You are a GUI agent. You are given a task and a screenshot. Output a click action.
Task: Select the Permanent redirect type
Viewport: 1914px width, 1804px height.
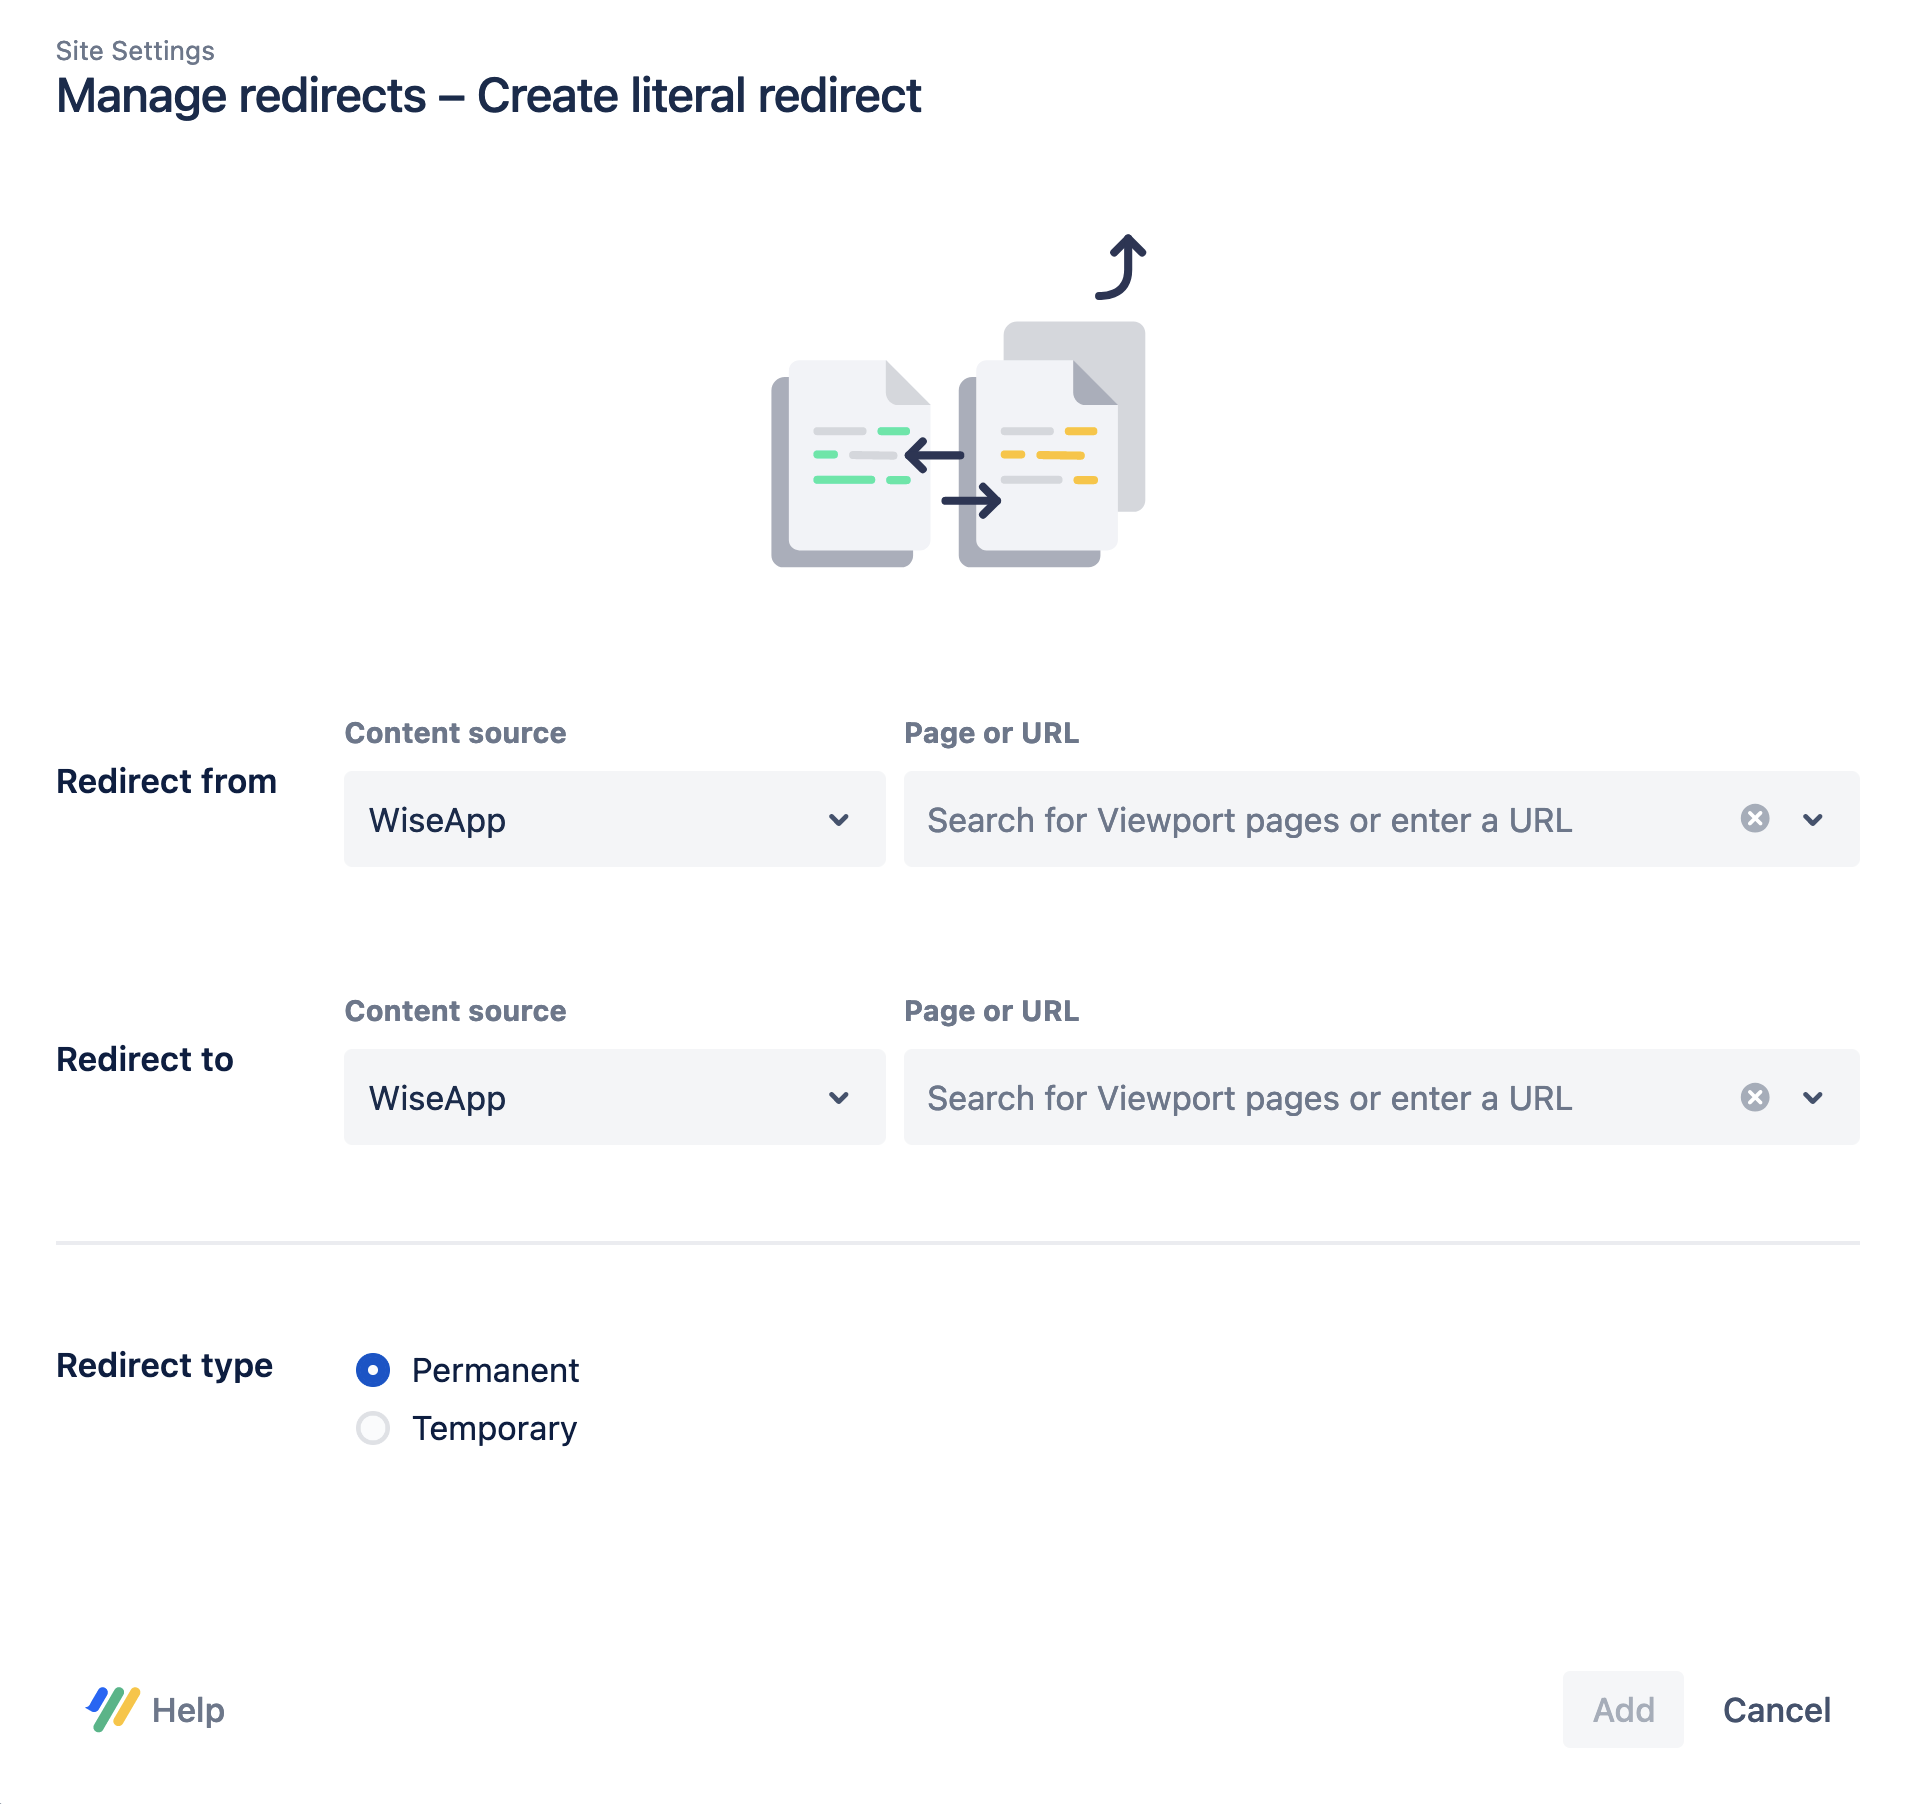tap(373, 1370)
